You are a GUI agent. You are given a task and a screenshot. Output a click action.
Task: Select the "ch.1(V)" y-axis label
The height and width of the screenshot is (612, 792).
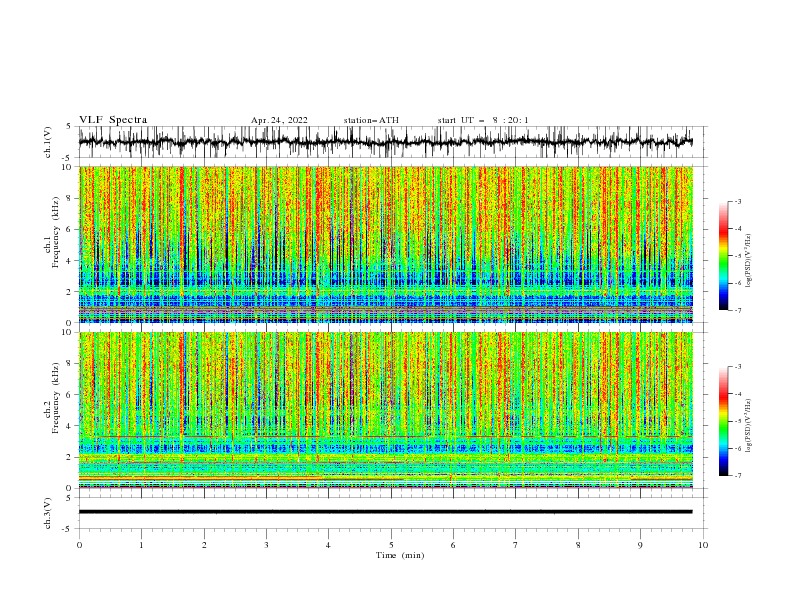pyautogui.click(x=48, y=142)
